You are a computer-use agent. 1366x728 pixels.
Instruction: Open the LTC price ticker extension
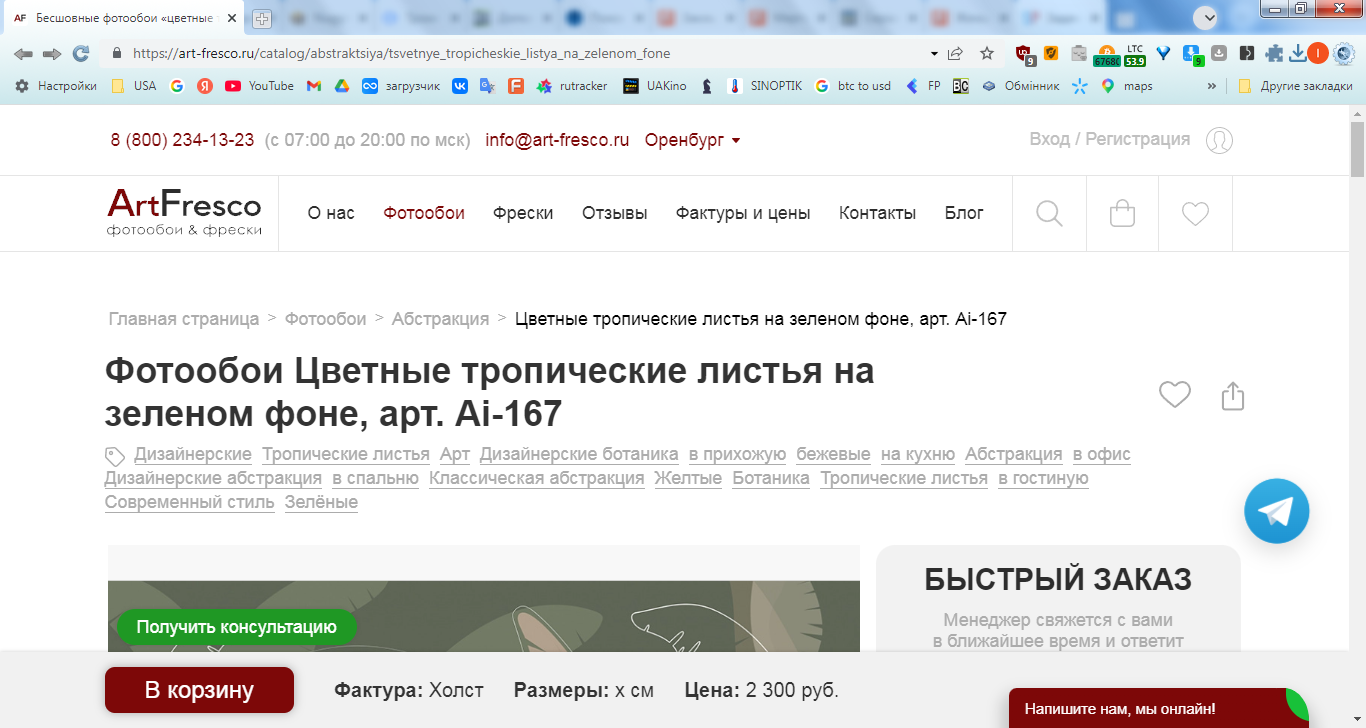pyautogui.click(x=1134, y=55)
